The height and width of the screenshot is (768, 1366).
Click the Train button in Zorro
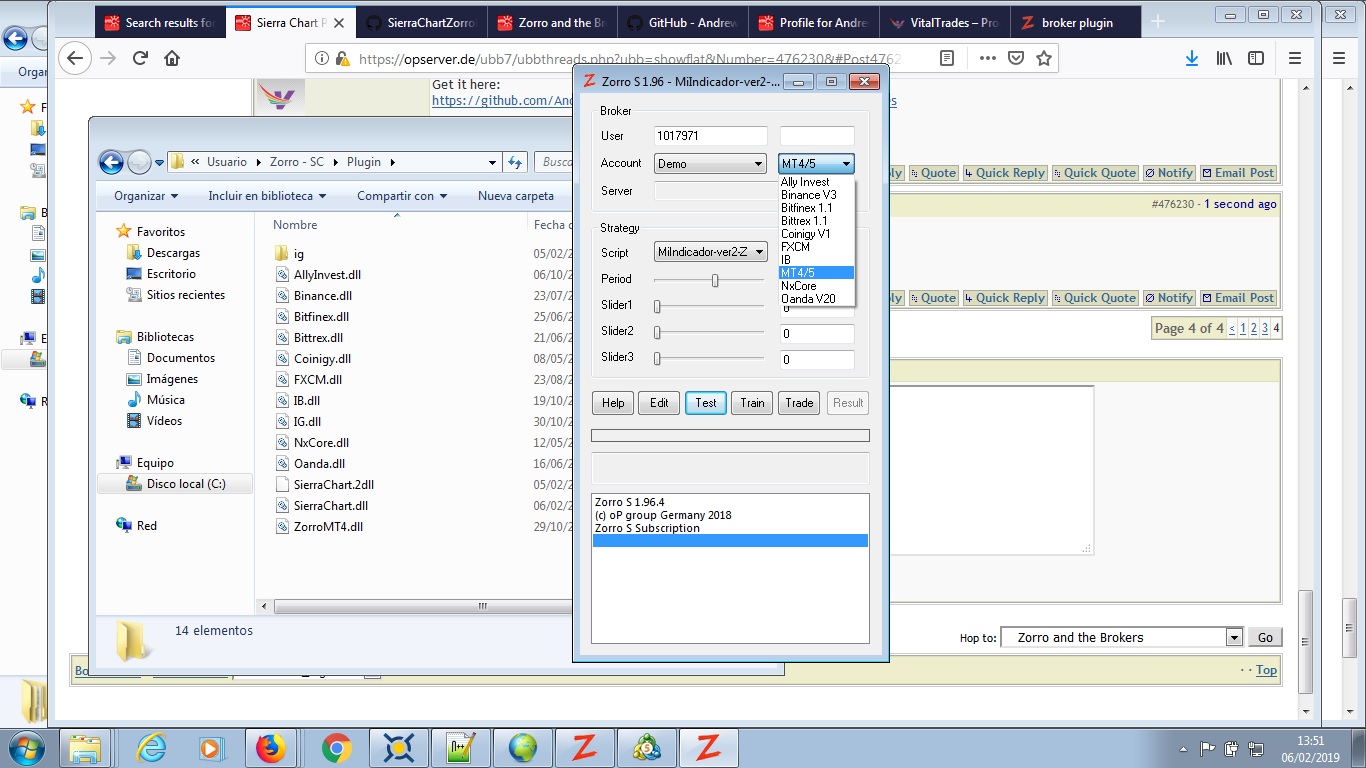(752, 403)
